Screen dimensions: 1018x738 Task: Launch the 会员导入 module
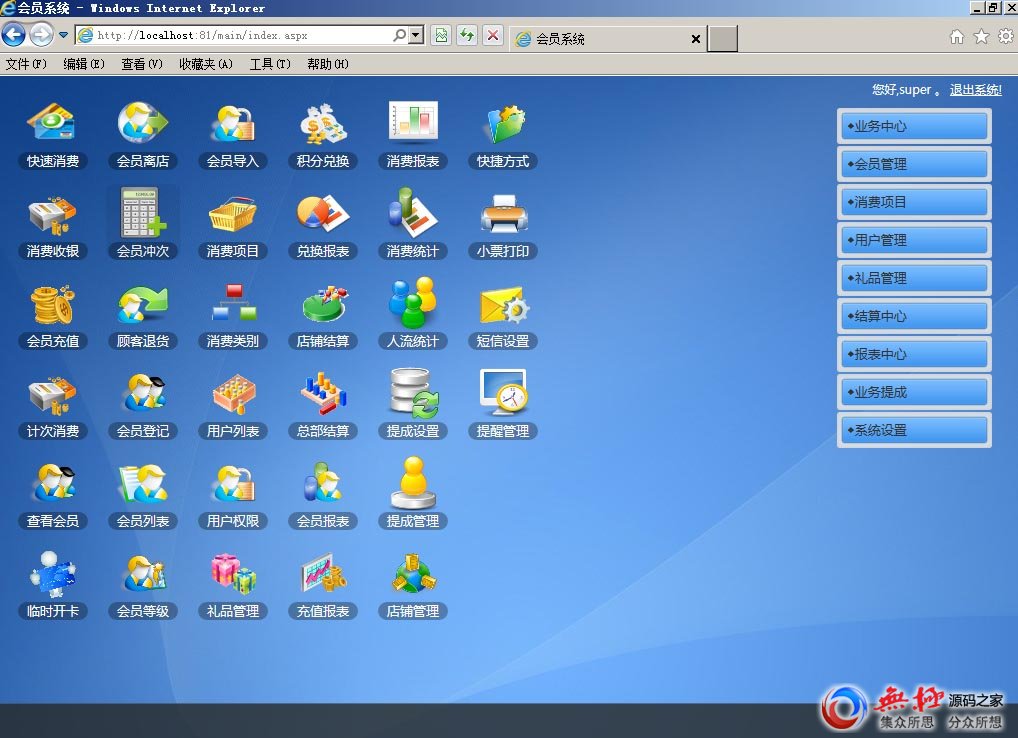pyautogui.click(x=232, y=135)
